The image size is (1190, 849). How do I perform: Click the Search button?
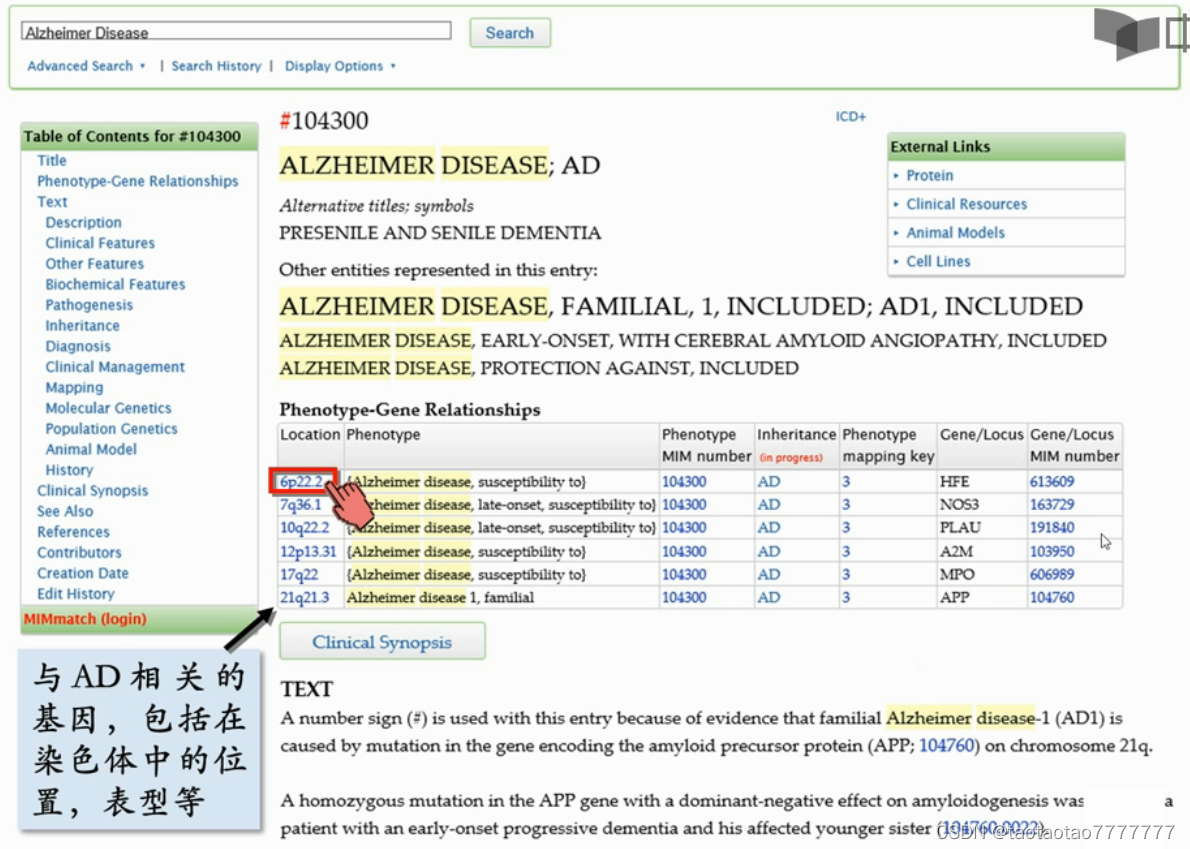click(x=509, y=33)
